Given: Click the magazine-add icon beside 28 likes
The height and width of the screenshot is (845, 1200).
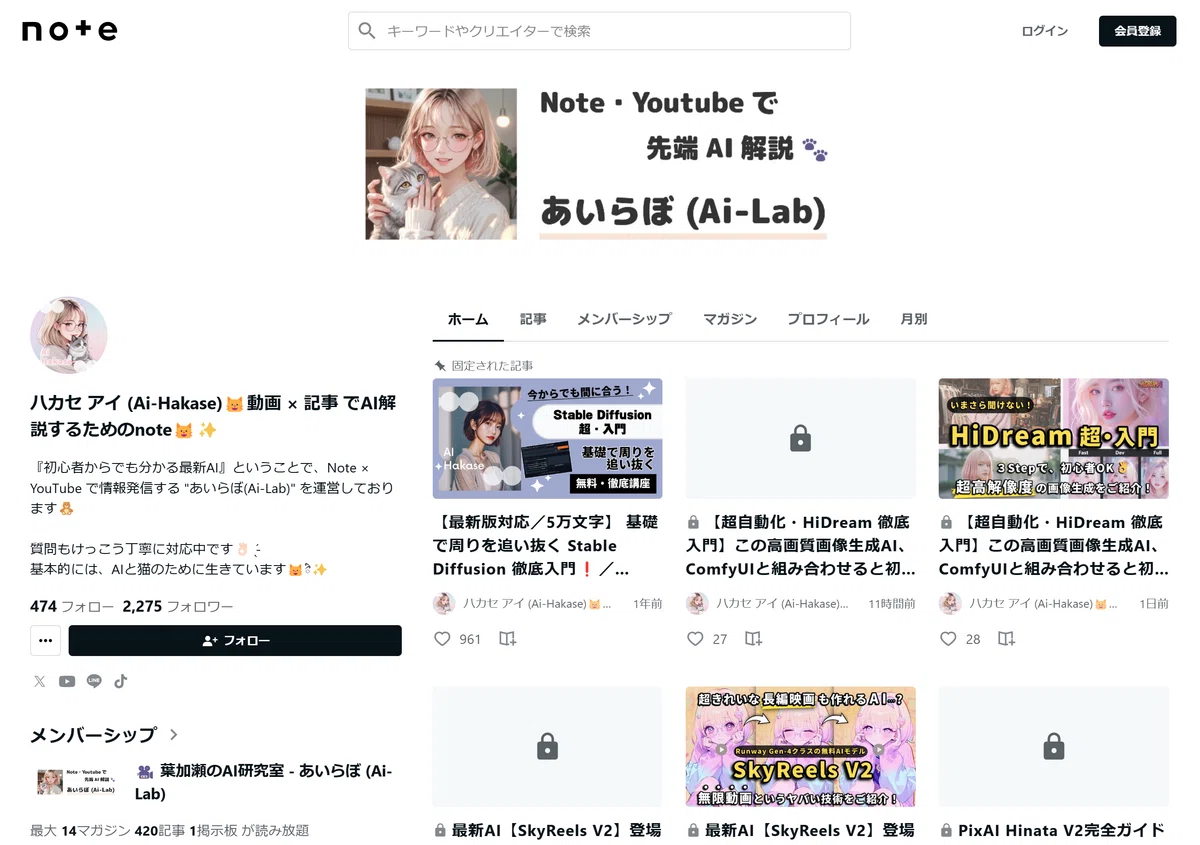Looking at the screenshot, I should click(x=1007, y=639).
